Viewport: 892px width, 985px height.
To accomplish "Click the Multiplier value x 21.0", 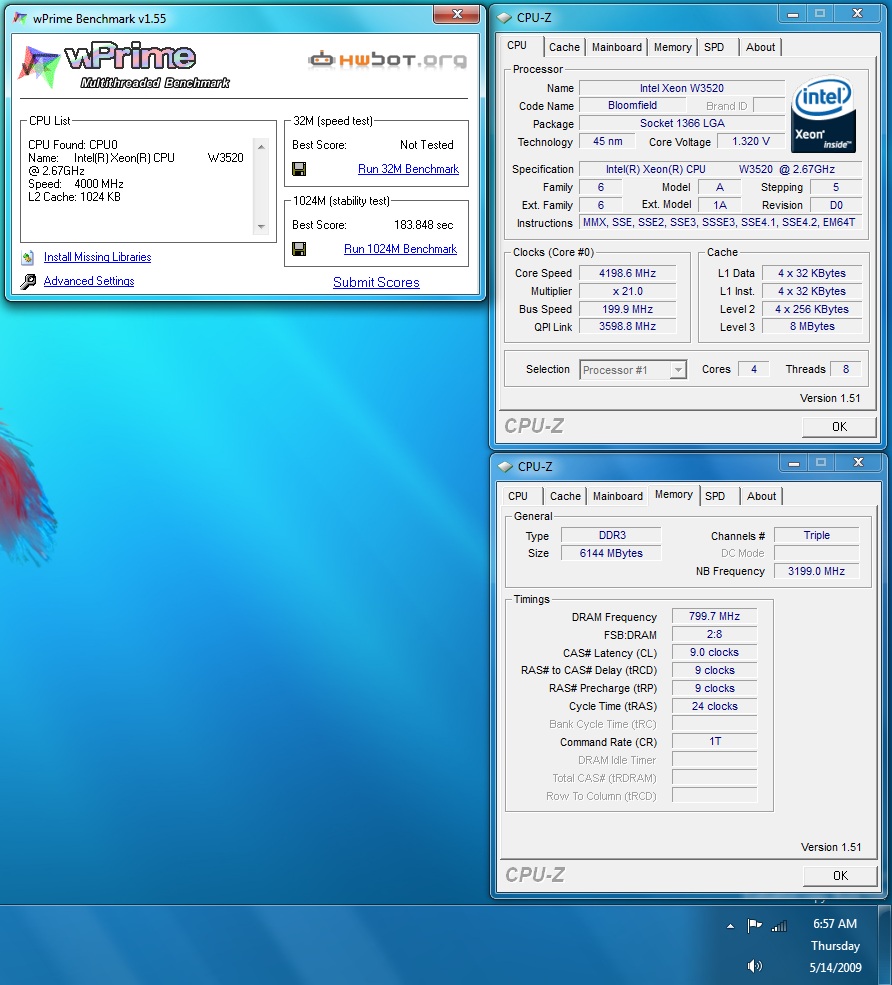I will coord(627,291).
